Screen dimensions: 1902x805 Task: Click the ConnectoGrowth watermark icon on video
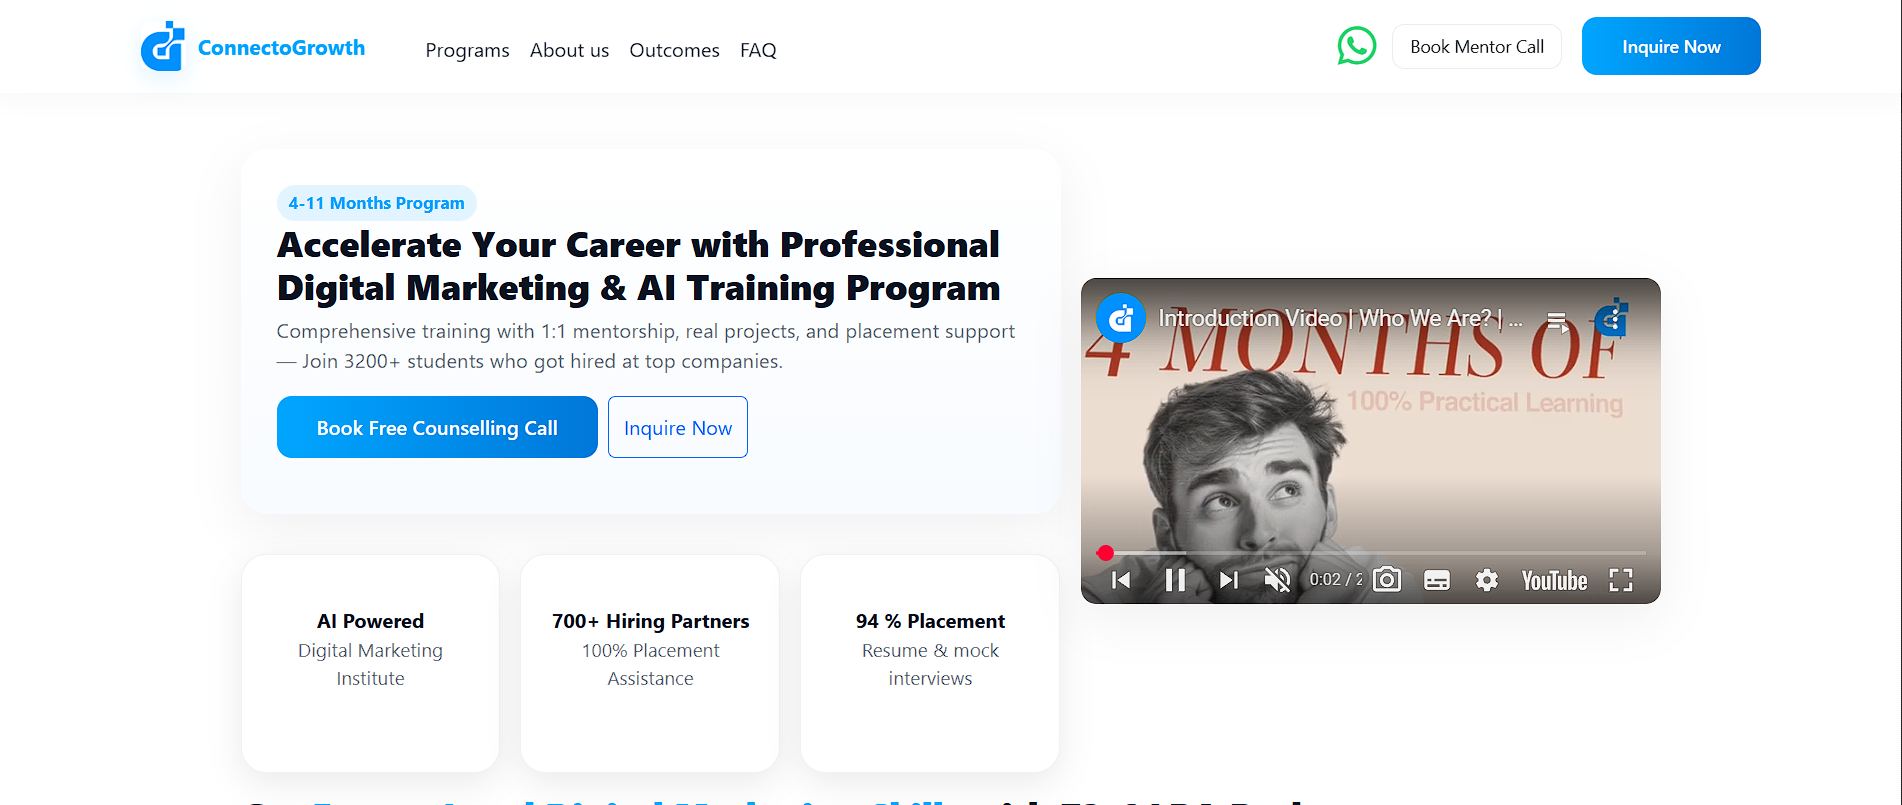click(1612, 318)
